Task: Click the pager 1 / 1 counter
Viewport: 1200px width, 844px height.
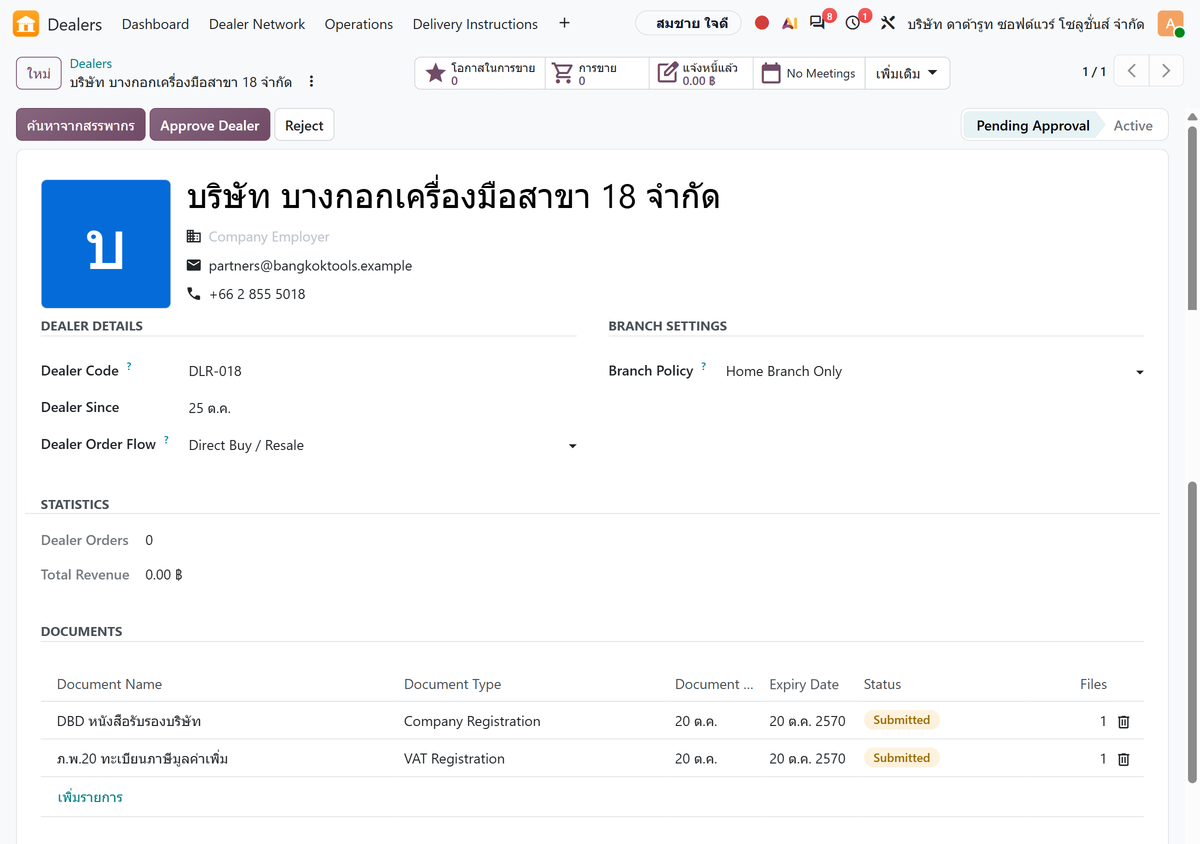Action: pos(1094,72)
